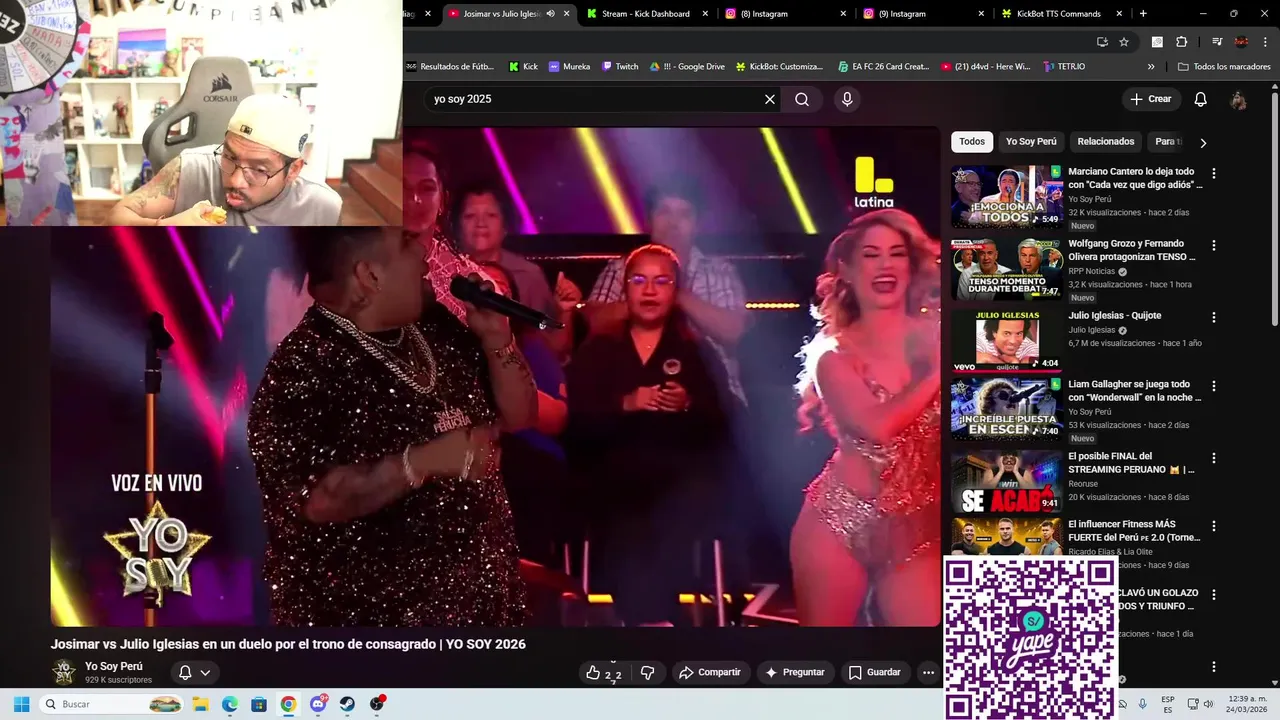The image size is (1280, 720).
Task: Open the Twitch bookmark
Action: pyautogui.click(x=620, y=67)
